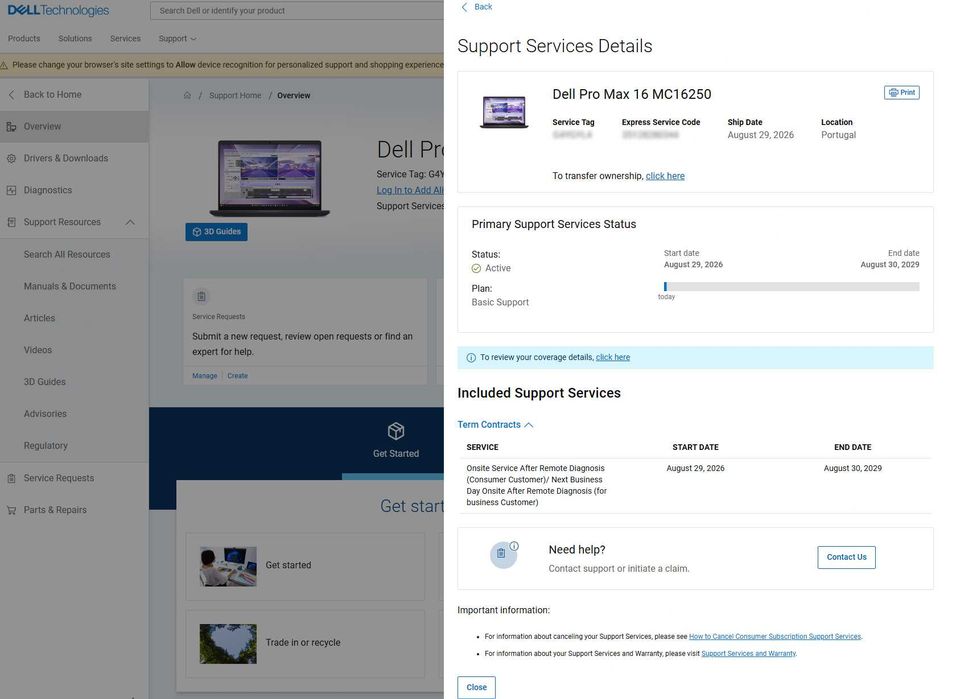Click the Search Dell input field
The image size is (956, 699).
(x=297, y=11)
